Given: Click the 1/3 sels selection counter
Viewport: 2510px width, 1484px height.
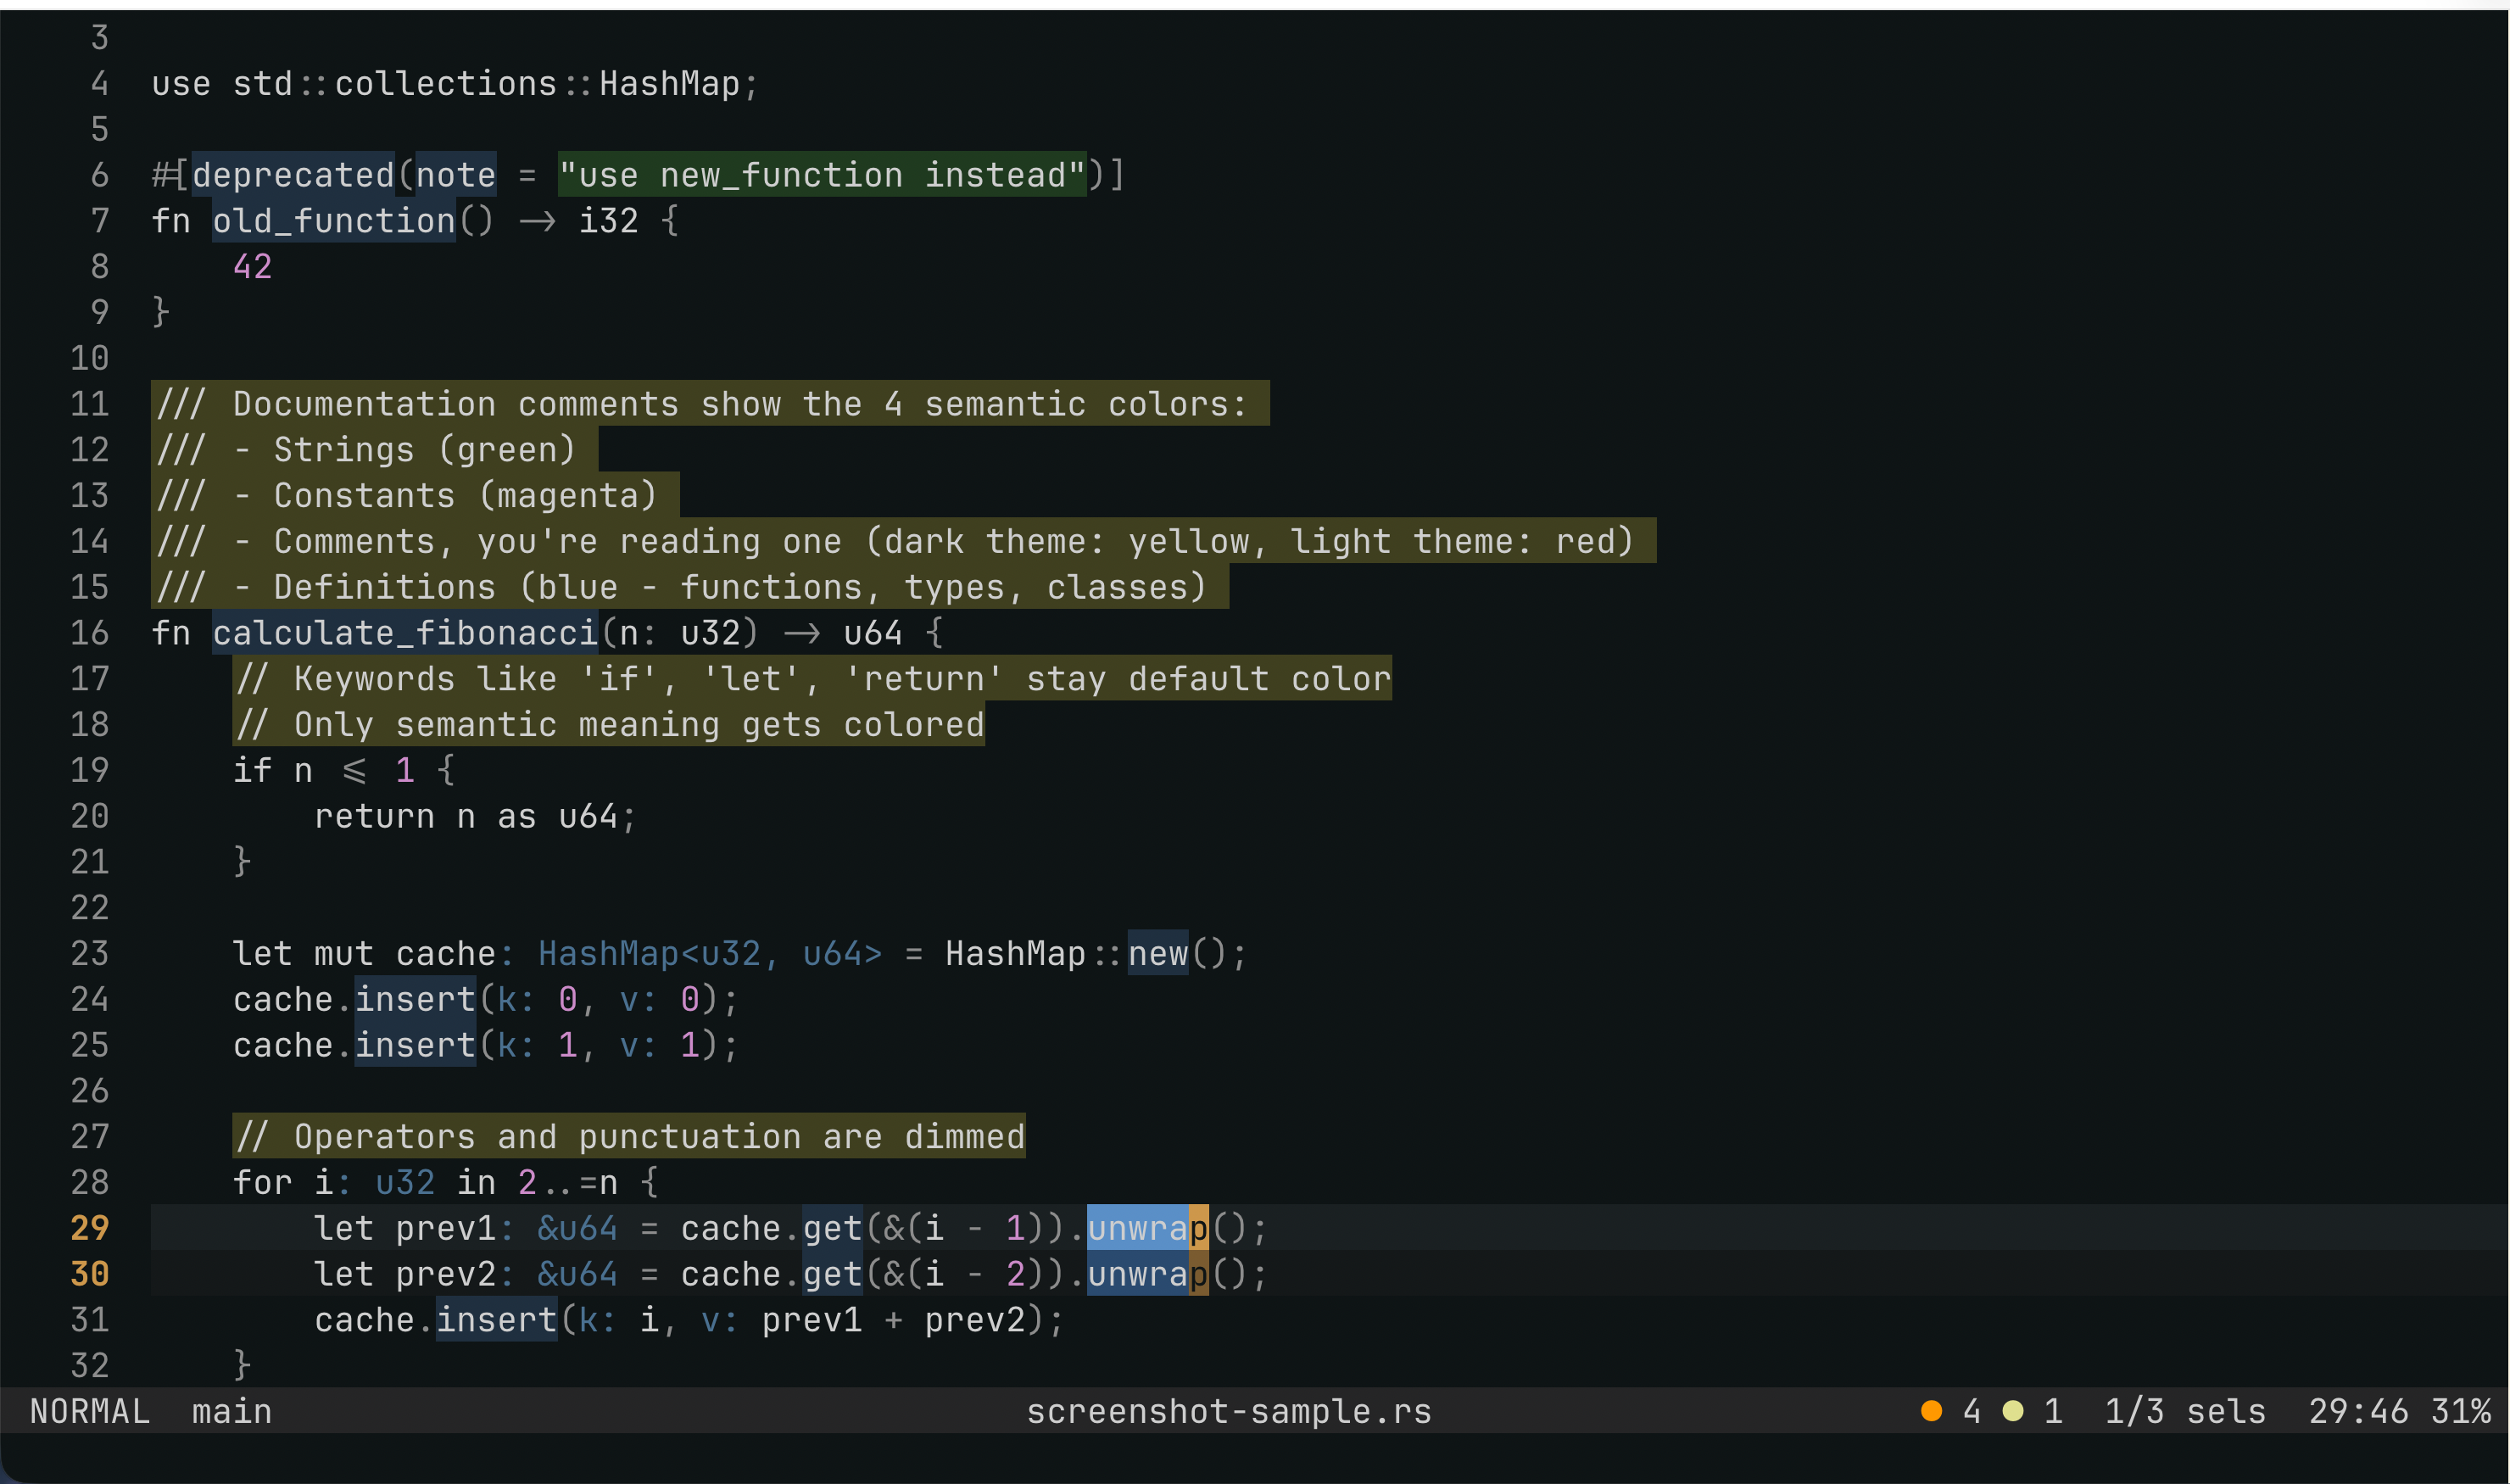Looking at the screenshot, I should point(2185,1411).
